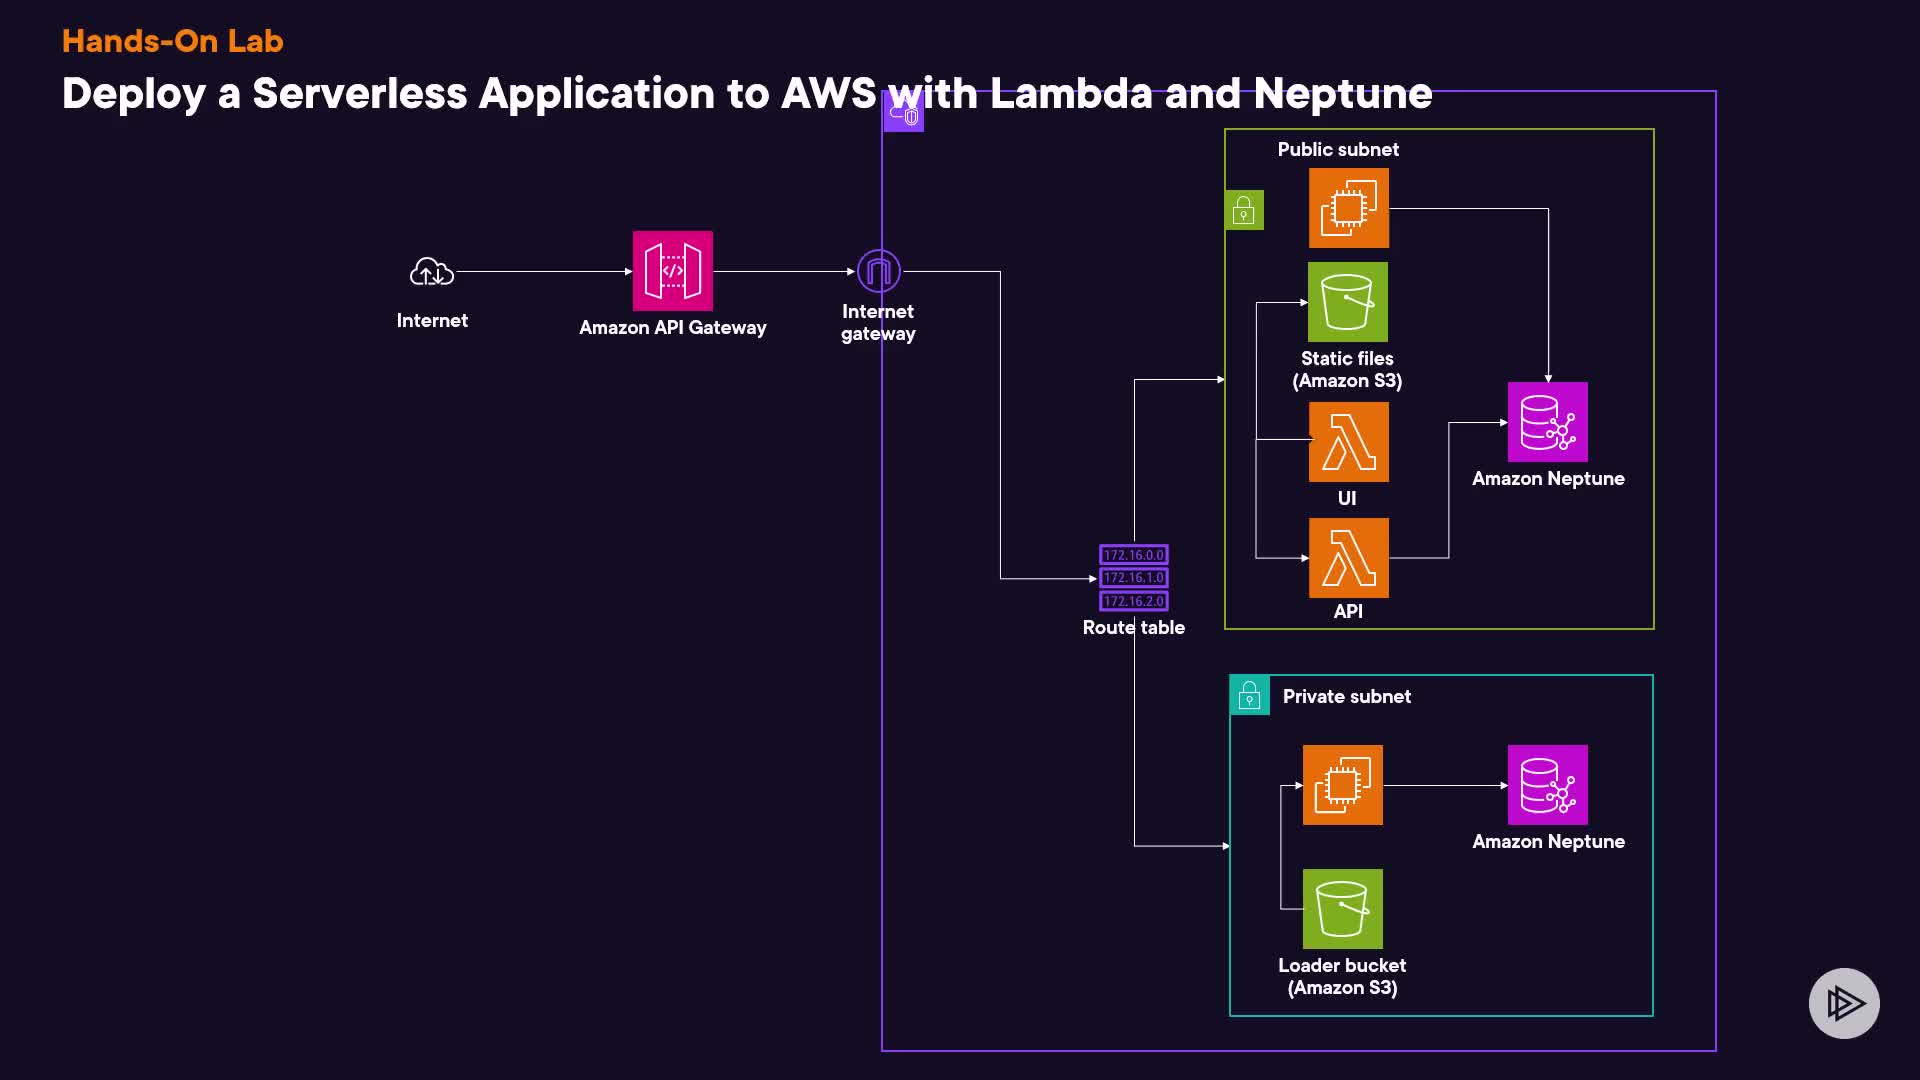
Task: Click the purple VPC cloud shield icon
Action: click(x=904, y=114)
